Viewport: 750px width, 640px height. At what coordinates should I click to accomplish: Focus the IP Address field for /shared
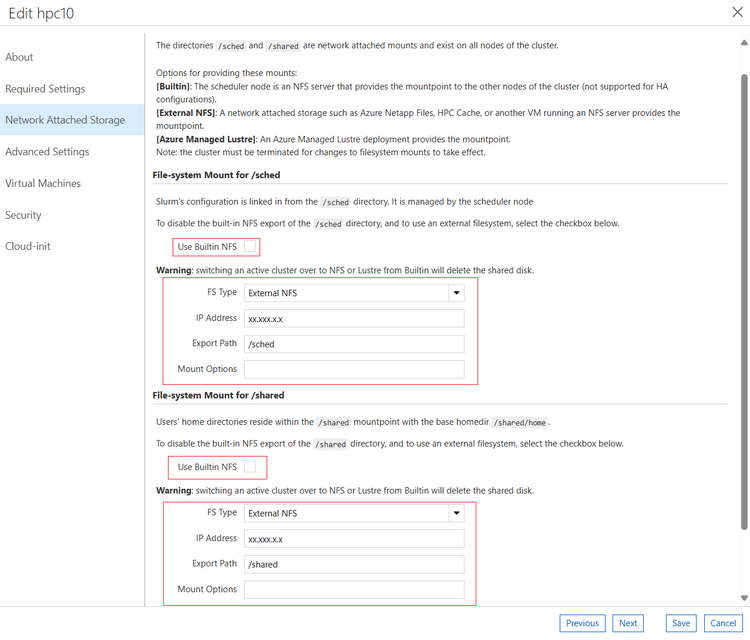click(x=354, y=539)
